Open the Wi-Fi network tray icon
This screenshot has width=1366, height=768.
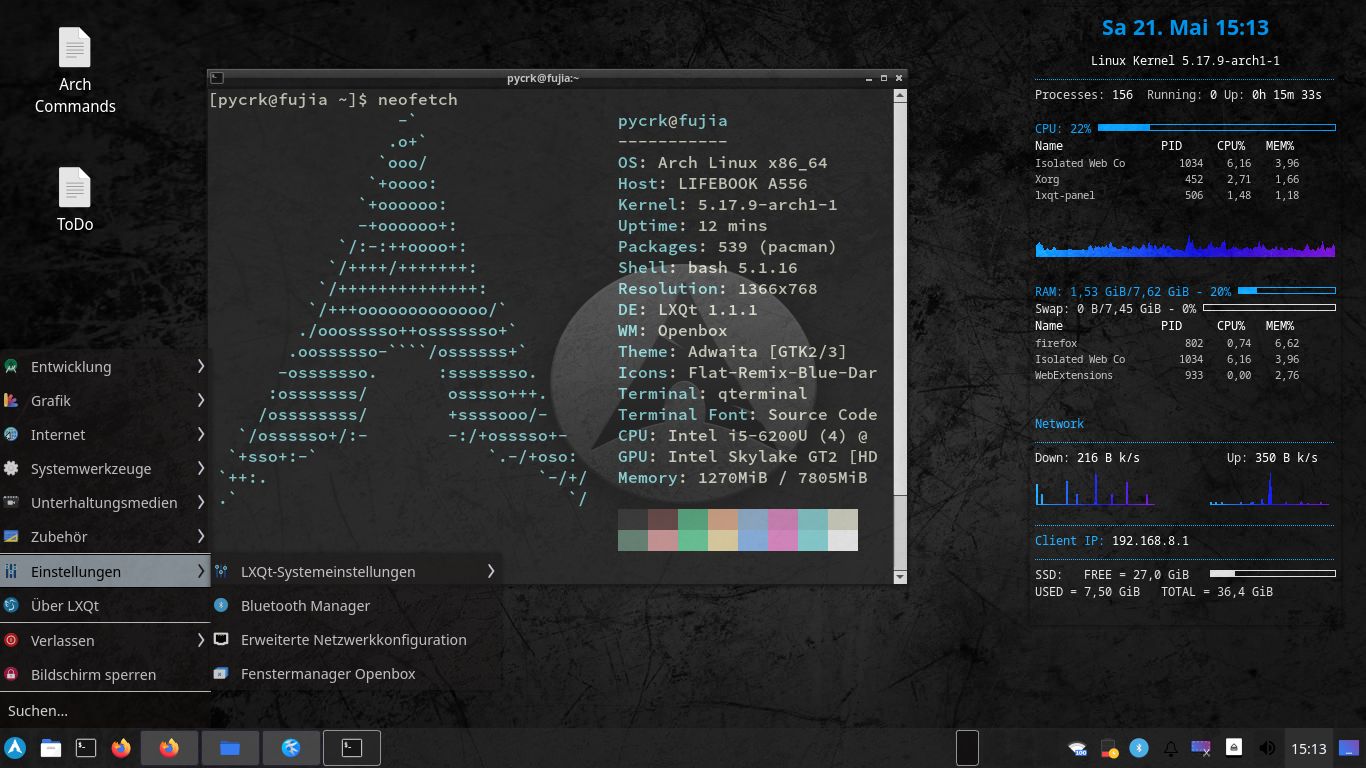pos(1077,748)
